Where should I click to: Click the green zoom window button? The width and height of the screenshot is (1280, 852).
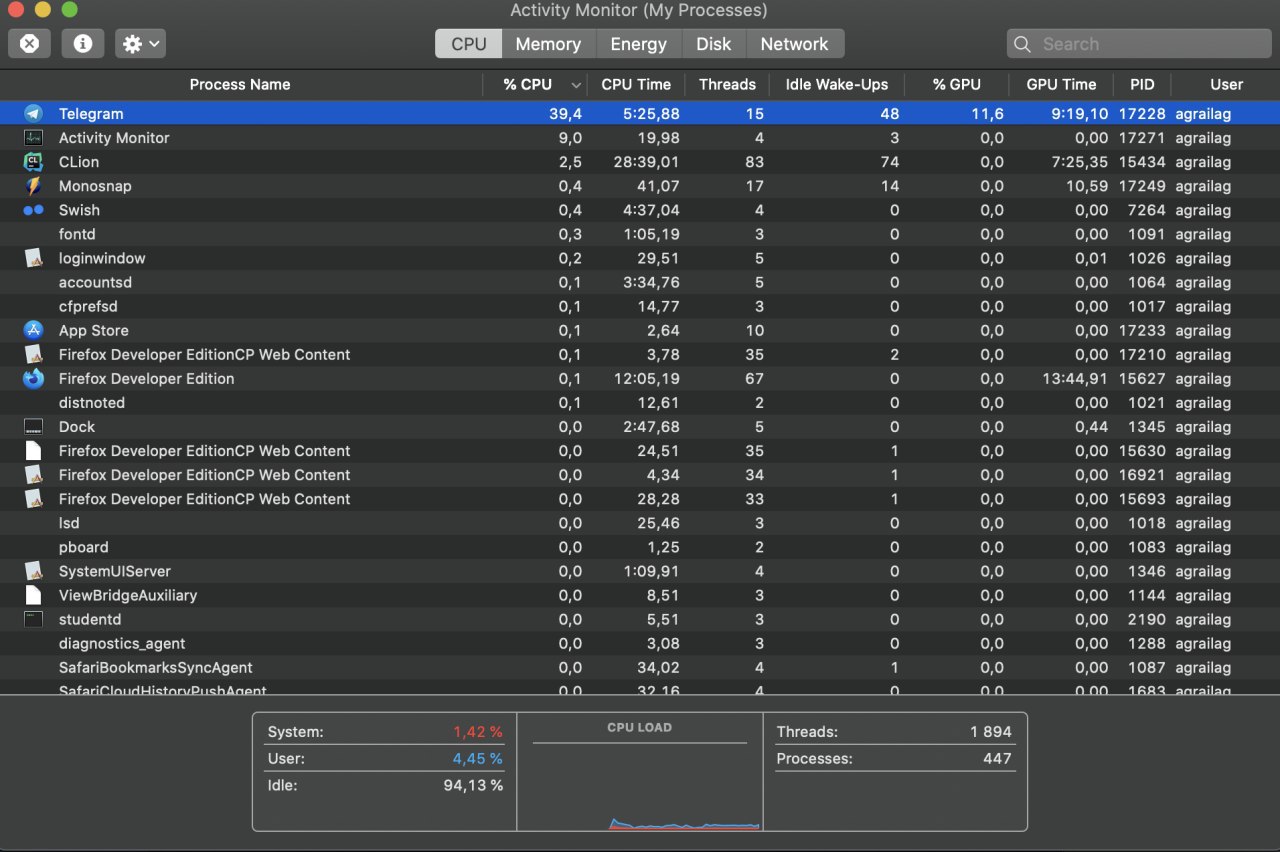point(69,10)
